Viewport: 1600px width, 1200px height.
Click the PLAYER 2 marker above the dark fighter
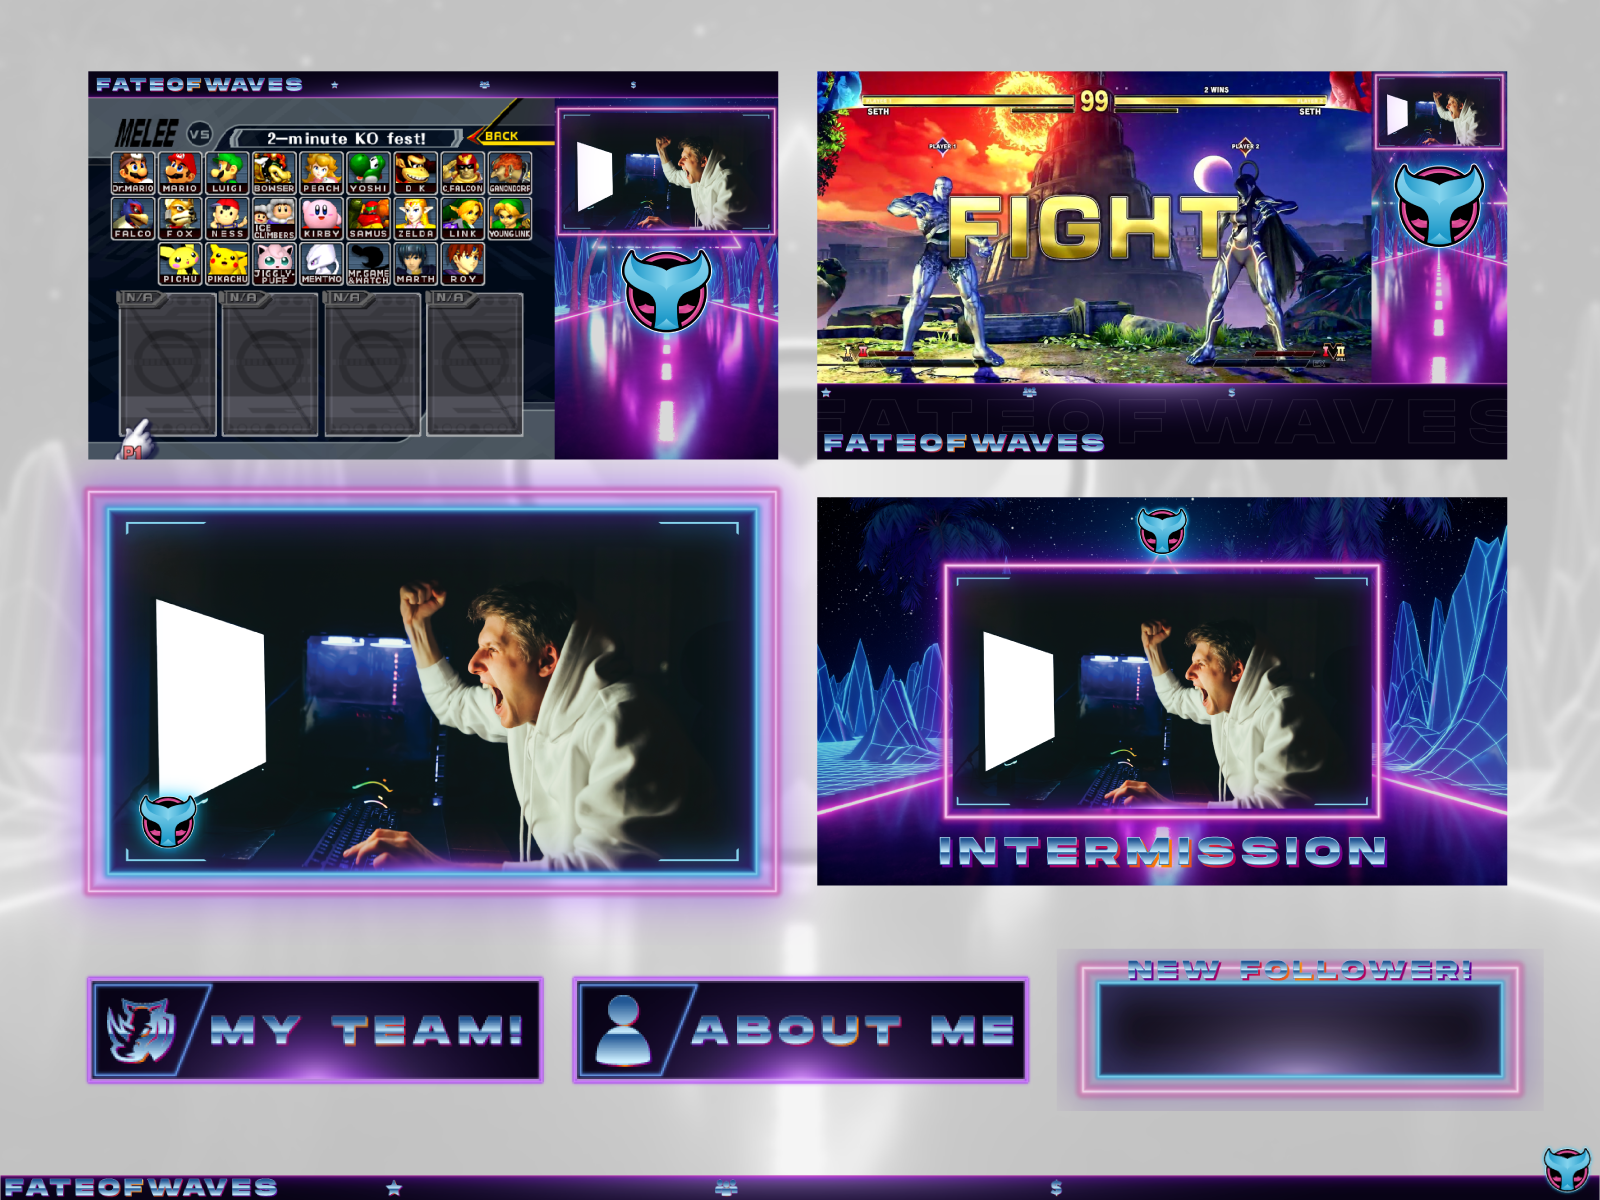click(1245, 147)
